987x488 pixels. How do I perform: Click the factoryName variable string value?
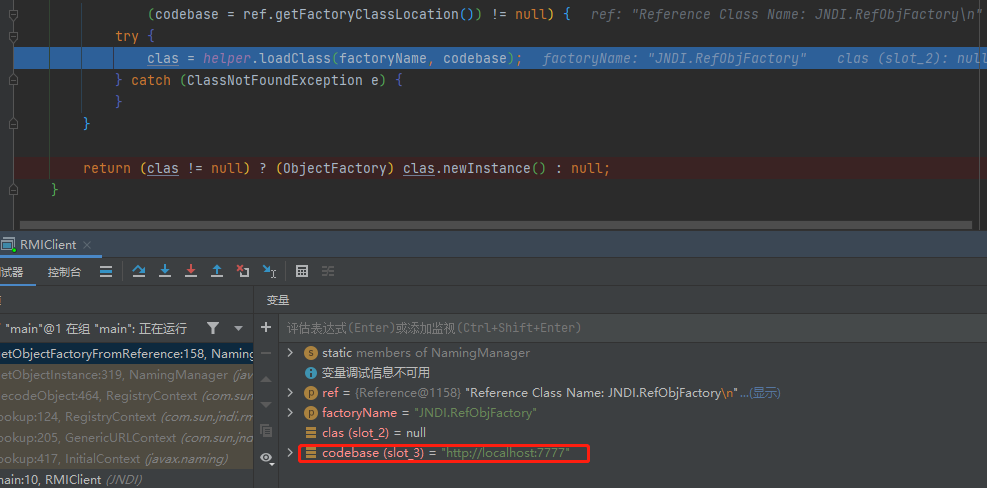475,413
